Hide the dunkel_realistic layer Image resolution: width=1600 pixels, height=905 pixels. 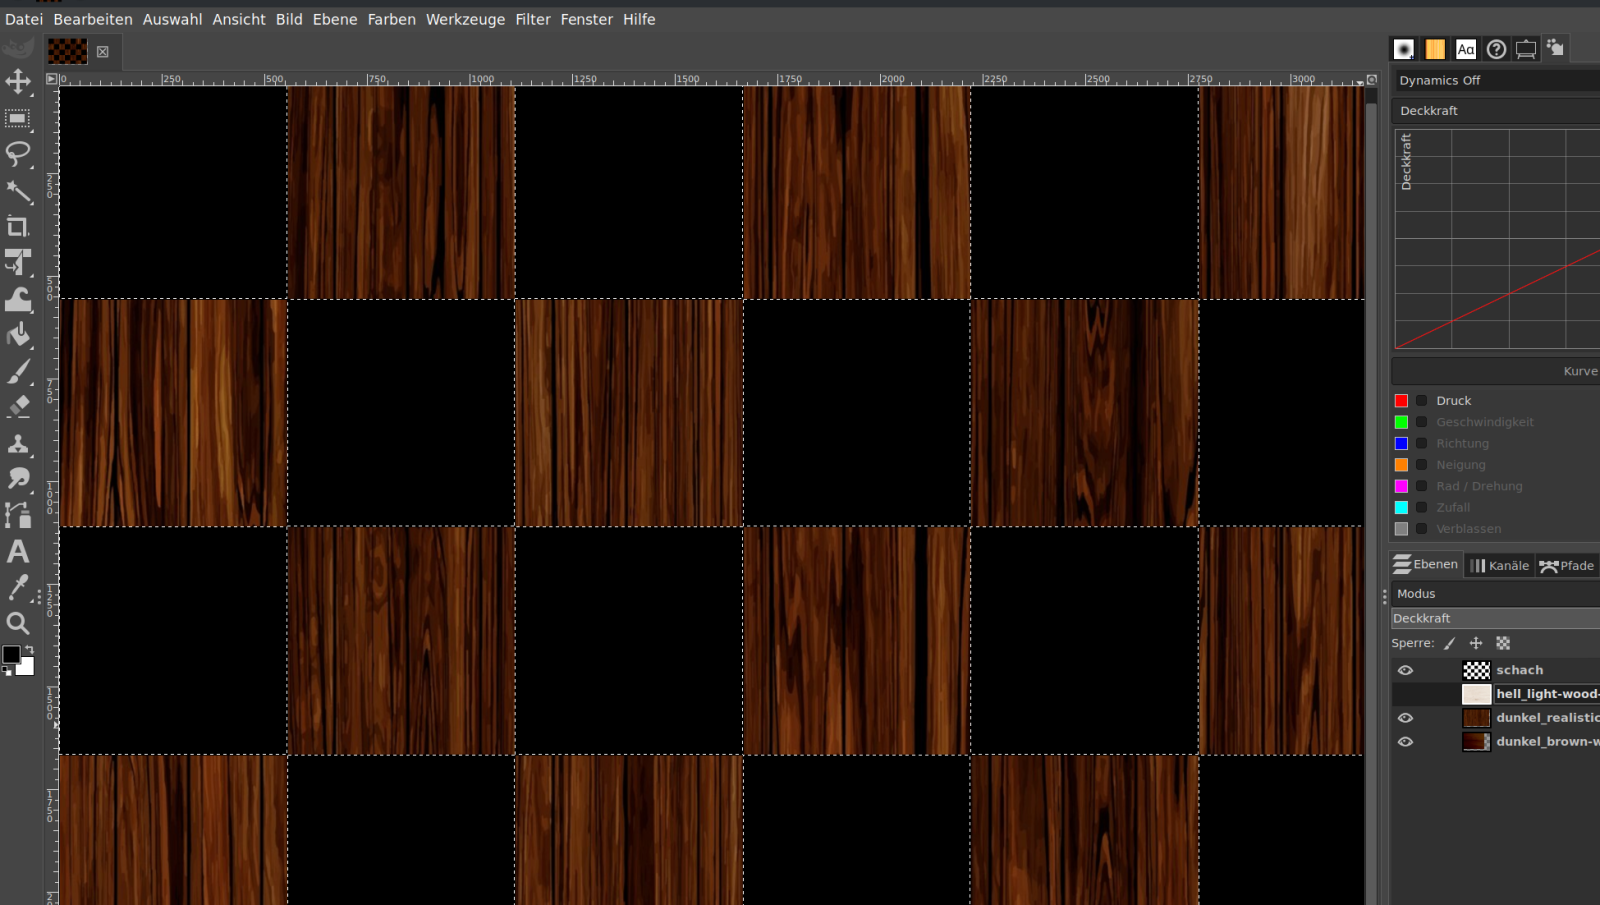pyautogui.click(x=1405, y=718)
